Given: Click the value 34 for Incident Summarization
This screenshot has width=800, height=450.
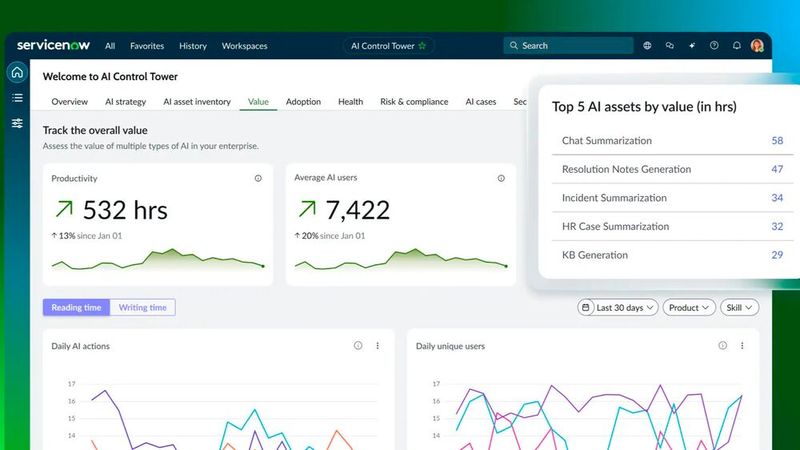Looking at the screenshot, I should click(777, 197).
